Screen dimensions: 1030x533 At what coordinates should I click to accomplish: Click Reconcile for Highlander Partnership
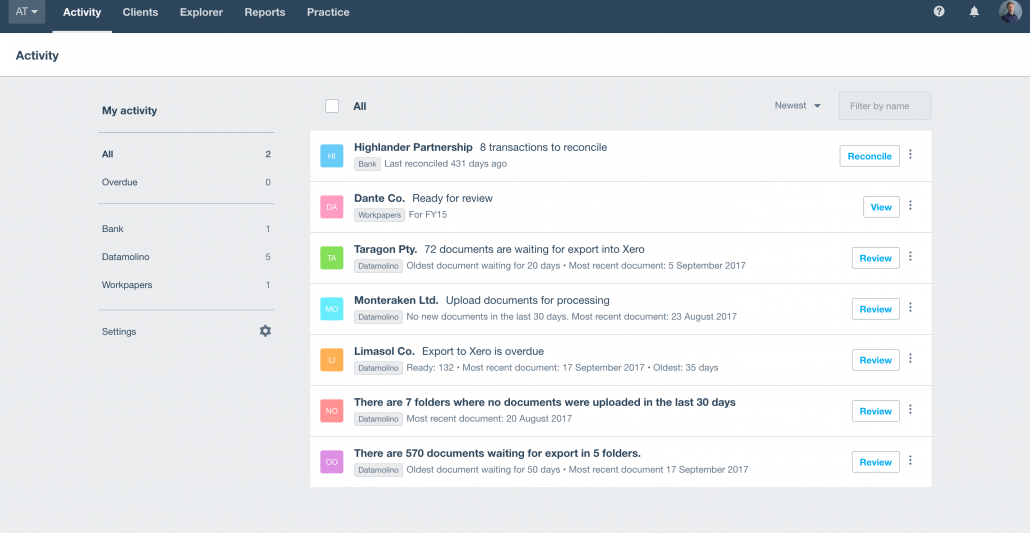(870, 156)
